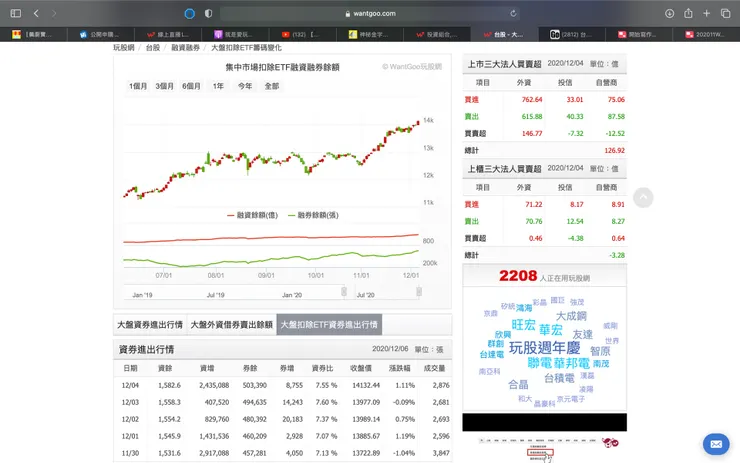This screenshot has height=463, width=740.
Task: Click the blue circle extension icon
Action: [189, 14]
